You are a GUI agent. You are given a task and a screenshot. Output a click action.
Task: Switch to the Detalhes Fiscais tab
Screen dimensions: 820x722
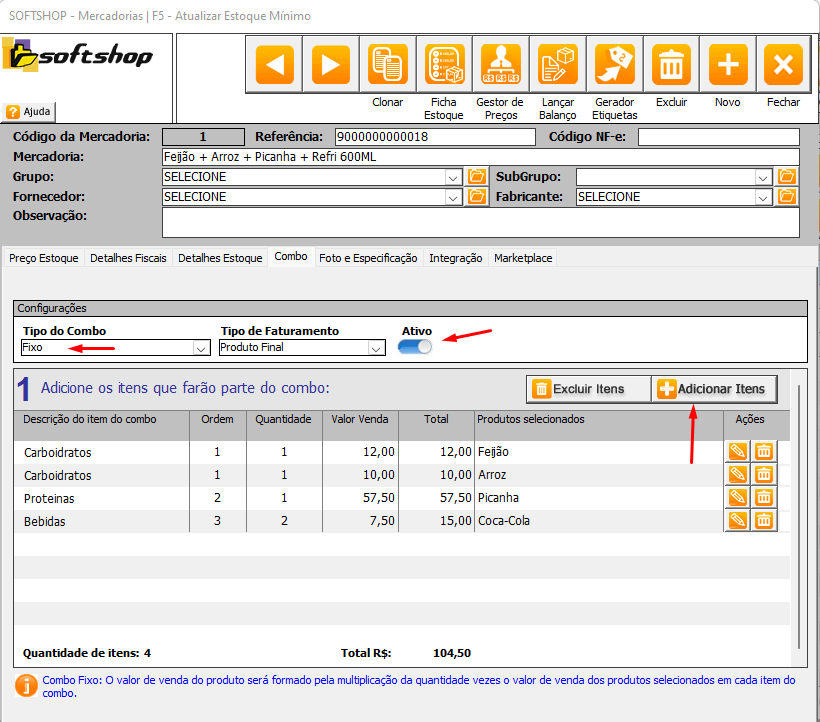pyautogui.click(x=128, y=258)
